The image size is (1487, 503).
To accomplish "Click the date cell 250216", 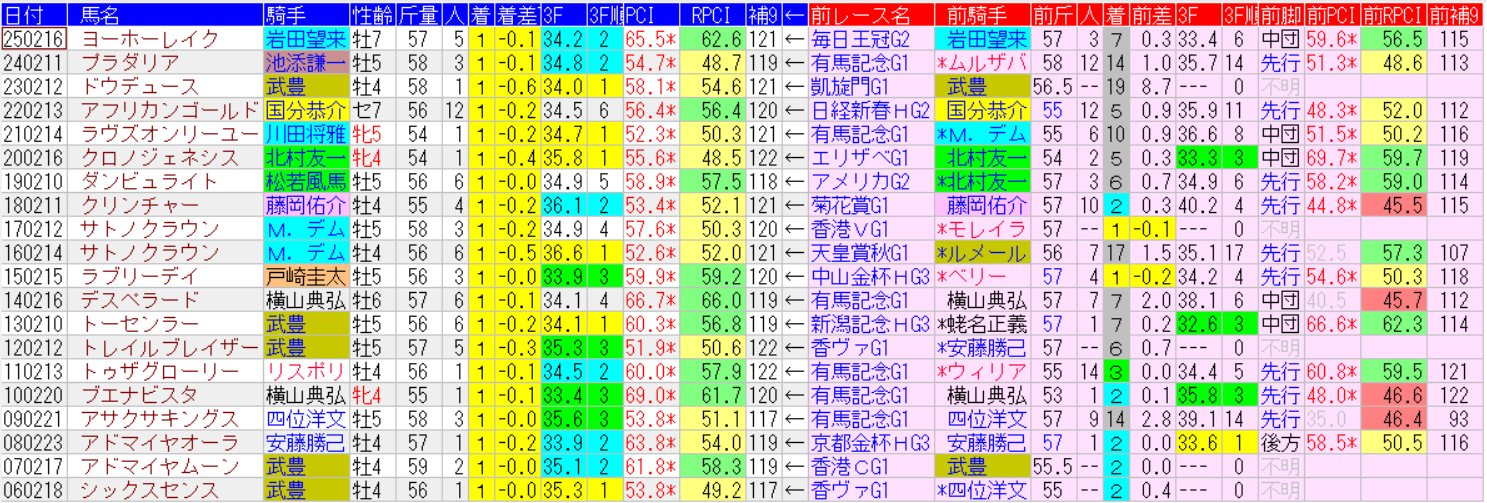I will coord(34,39).
